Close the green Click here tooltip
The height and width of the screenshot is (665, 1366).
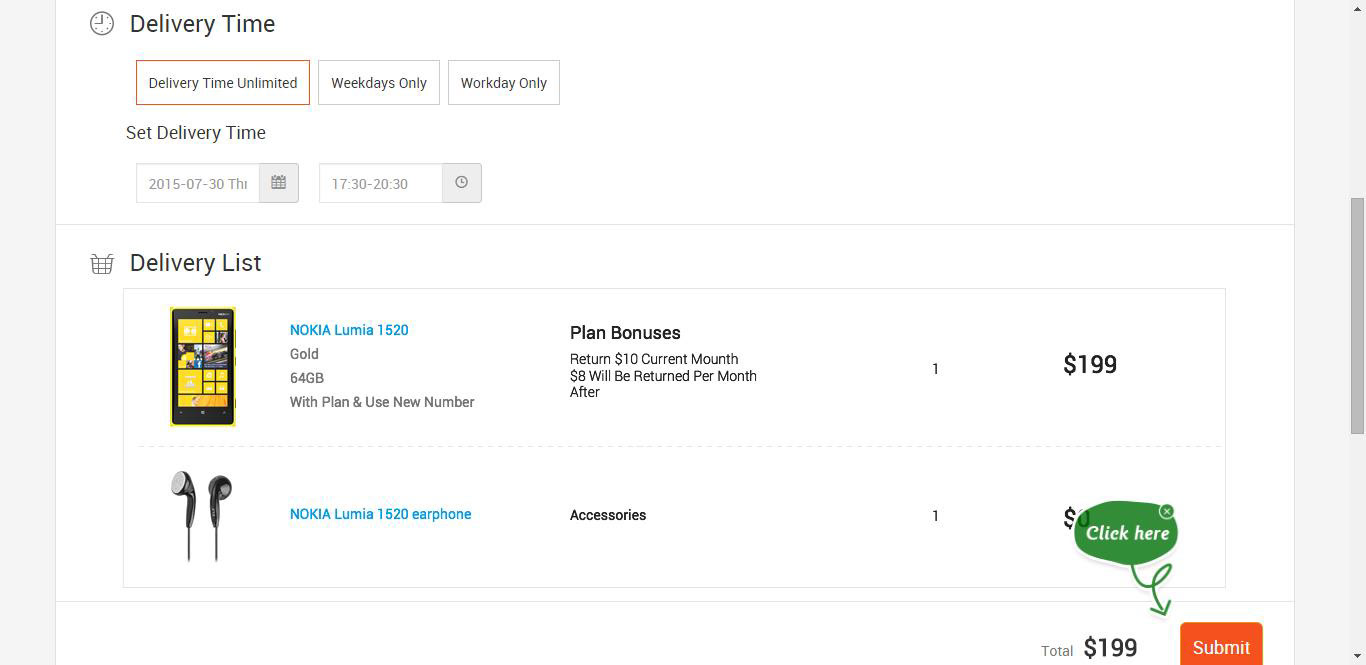[x=1166, y=511]
